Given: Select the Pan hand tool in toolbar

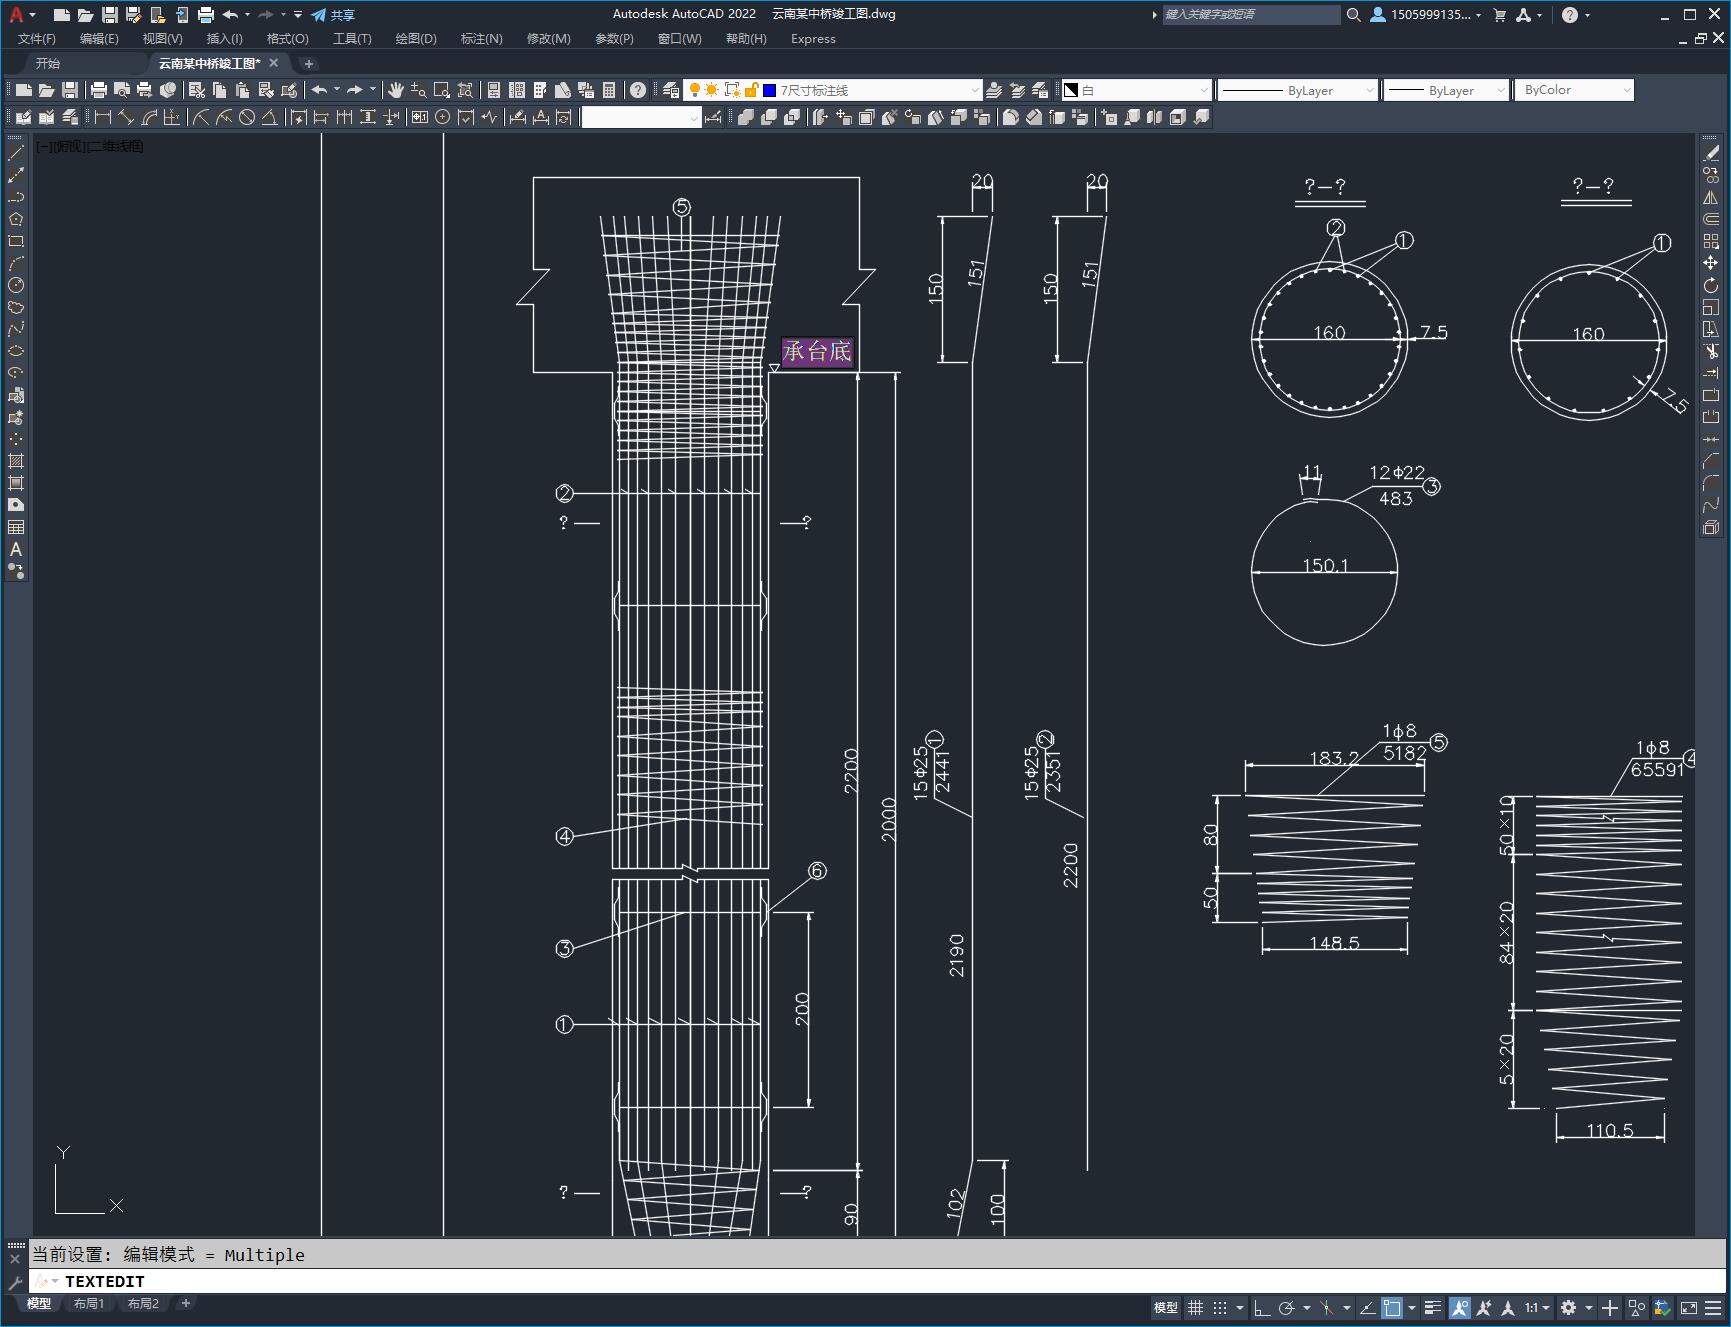Looking at the screenshot, I should tap(396, 90).
